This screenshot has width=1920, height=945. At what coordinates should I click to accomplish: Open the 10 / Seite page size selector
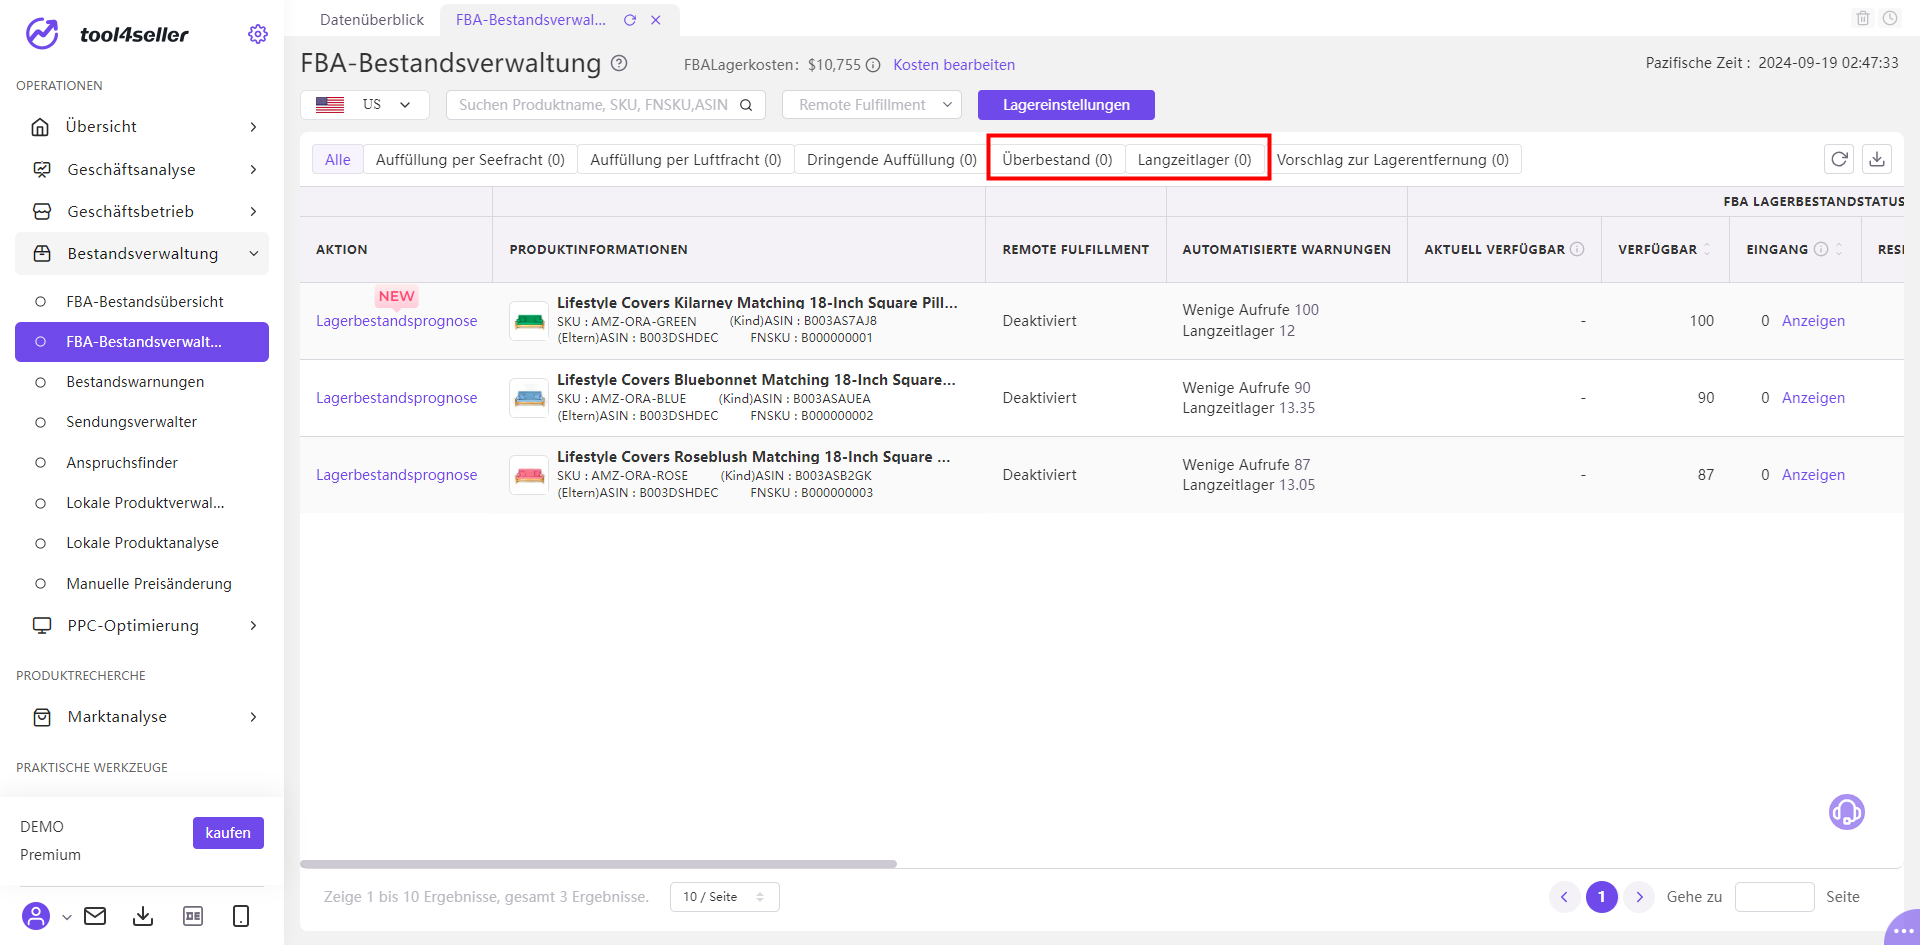coord(724,897)
